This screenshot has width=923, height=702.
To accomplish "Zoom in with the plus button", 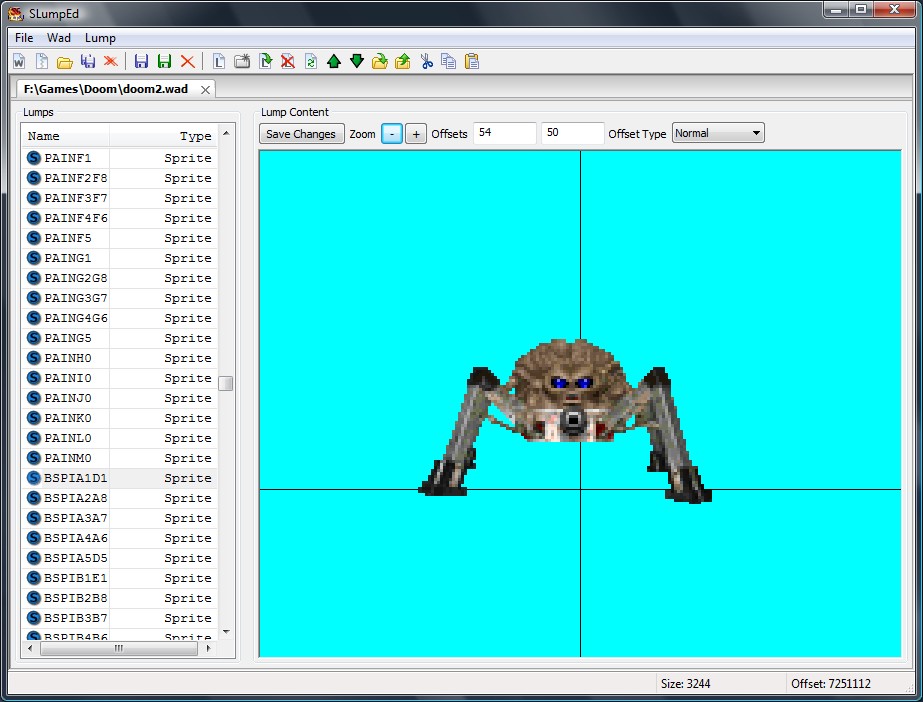I will pyautogui.click(x=416, y=134).
